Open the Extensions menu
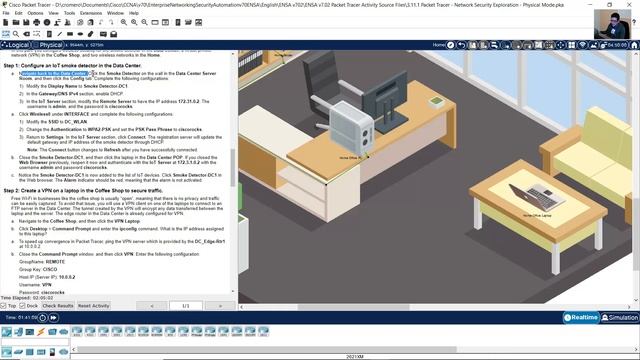 click(x=91, y=13)
